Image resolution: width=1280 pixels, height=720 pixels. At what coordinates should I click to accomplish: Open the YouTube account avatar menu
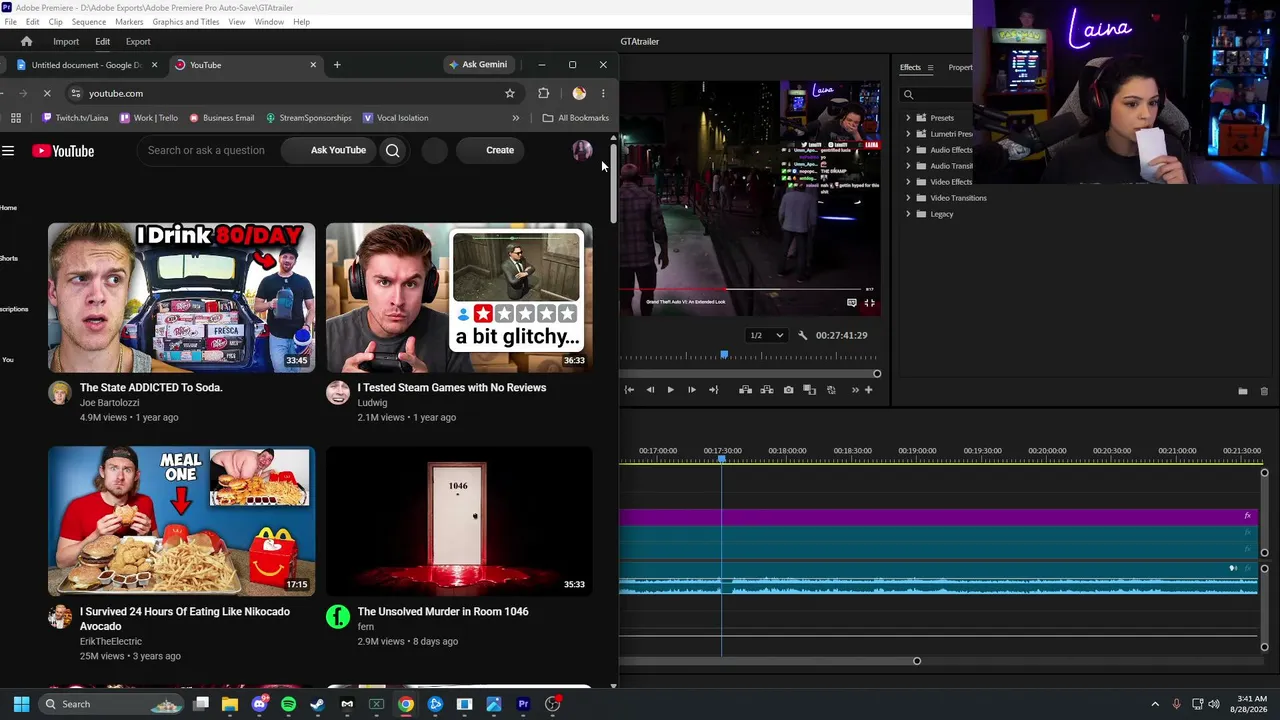pyautogui.click(x=582, y=150)
